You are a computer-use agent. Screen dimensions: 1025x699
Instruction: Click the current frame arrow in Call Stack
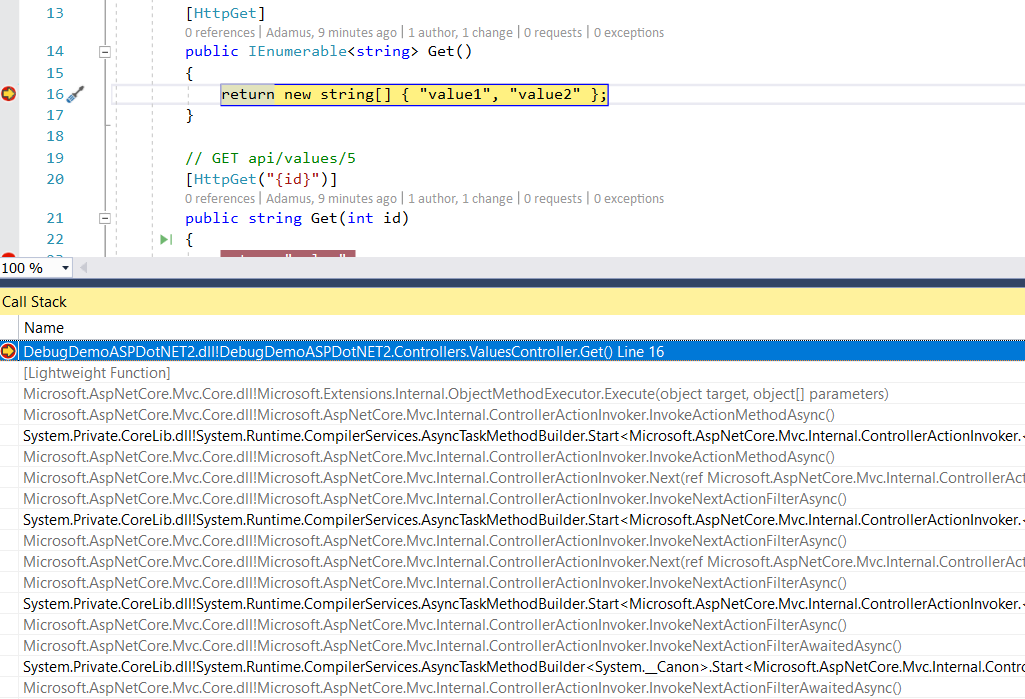click(9, 351)
